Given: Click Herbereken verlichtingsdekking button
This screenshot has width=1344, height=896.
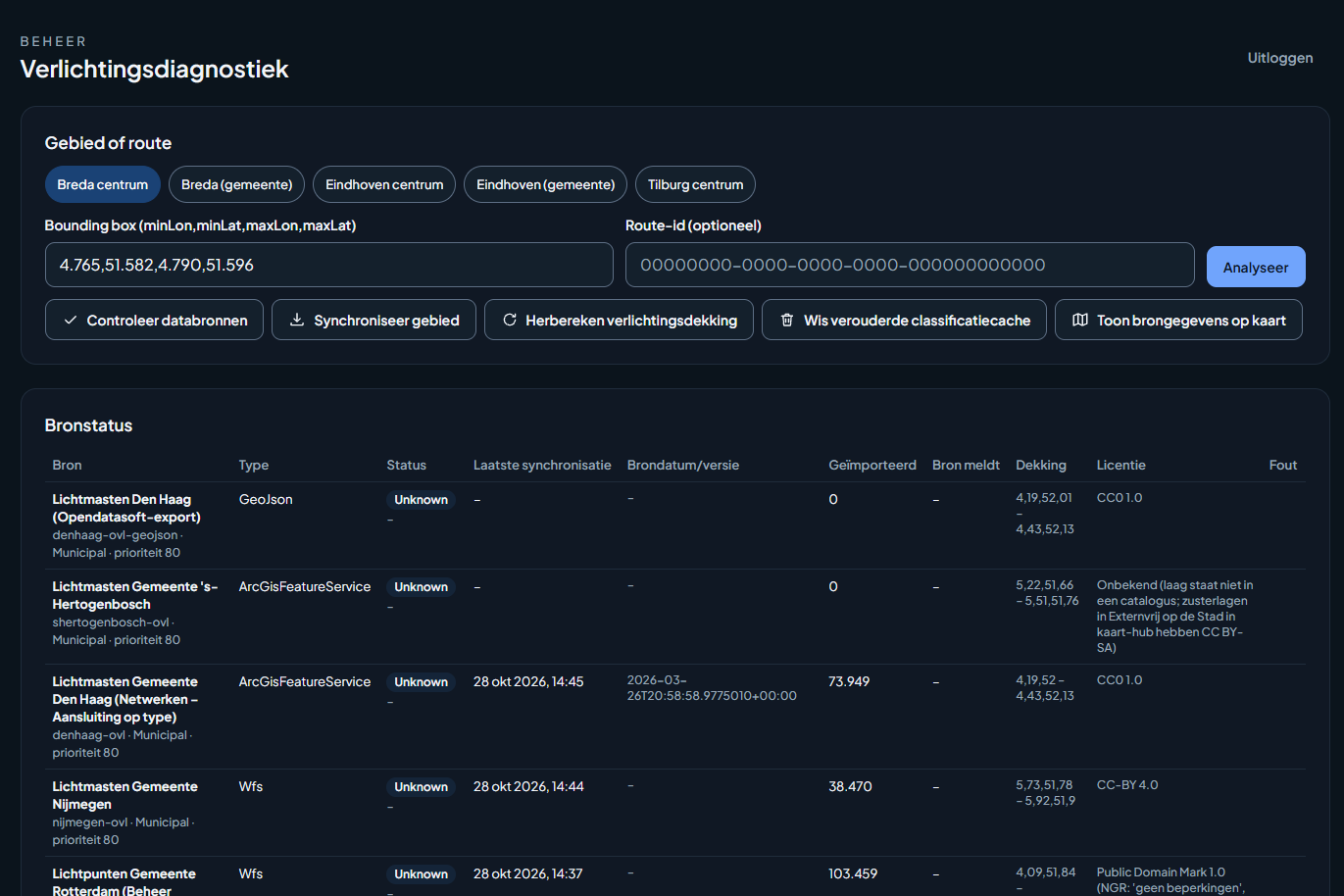Looking at the screenshot, I should coord(619,320).
